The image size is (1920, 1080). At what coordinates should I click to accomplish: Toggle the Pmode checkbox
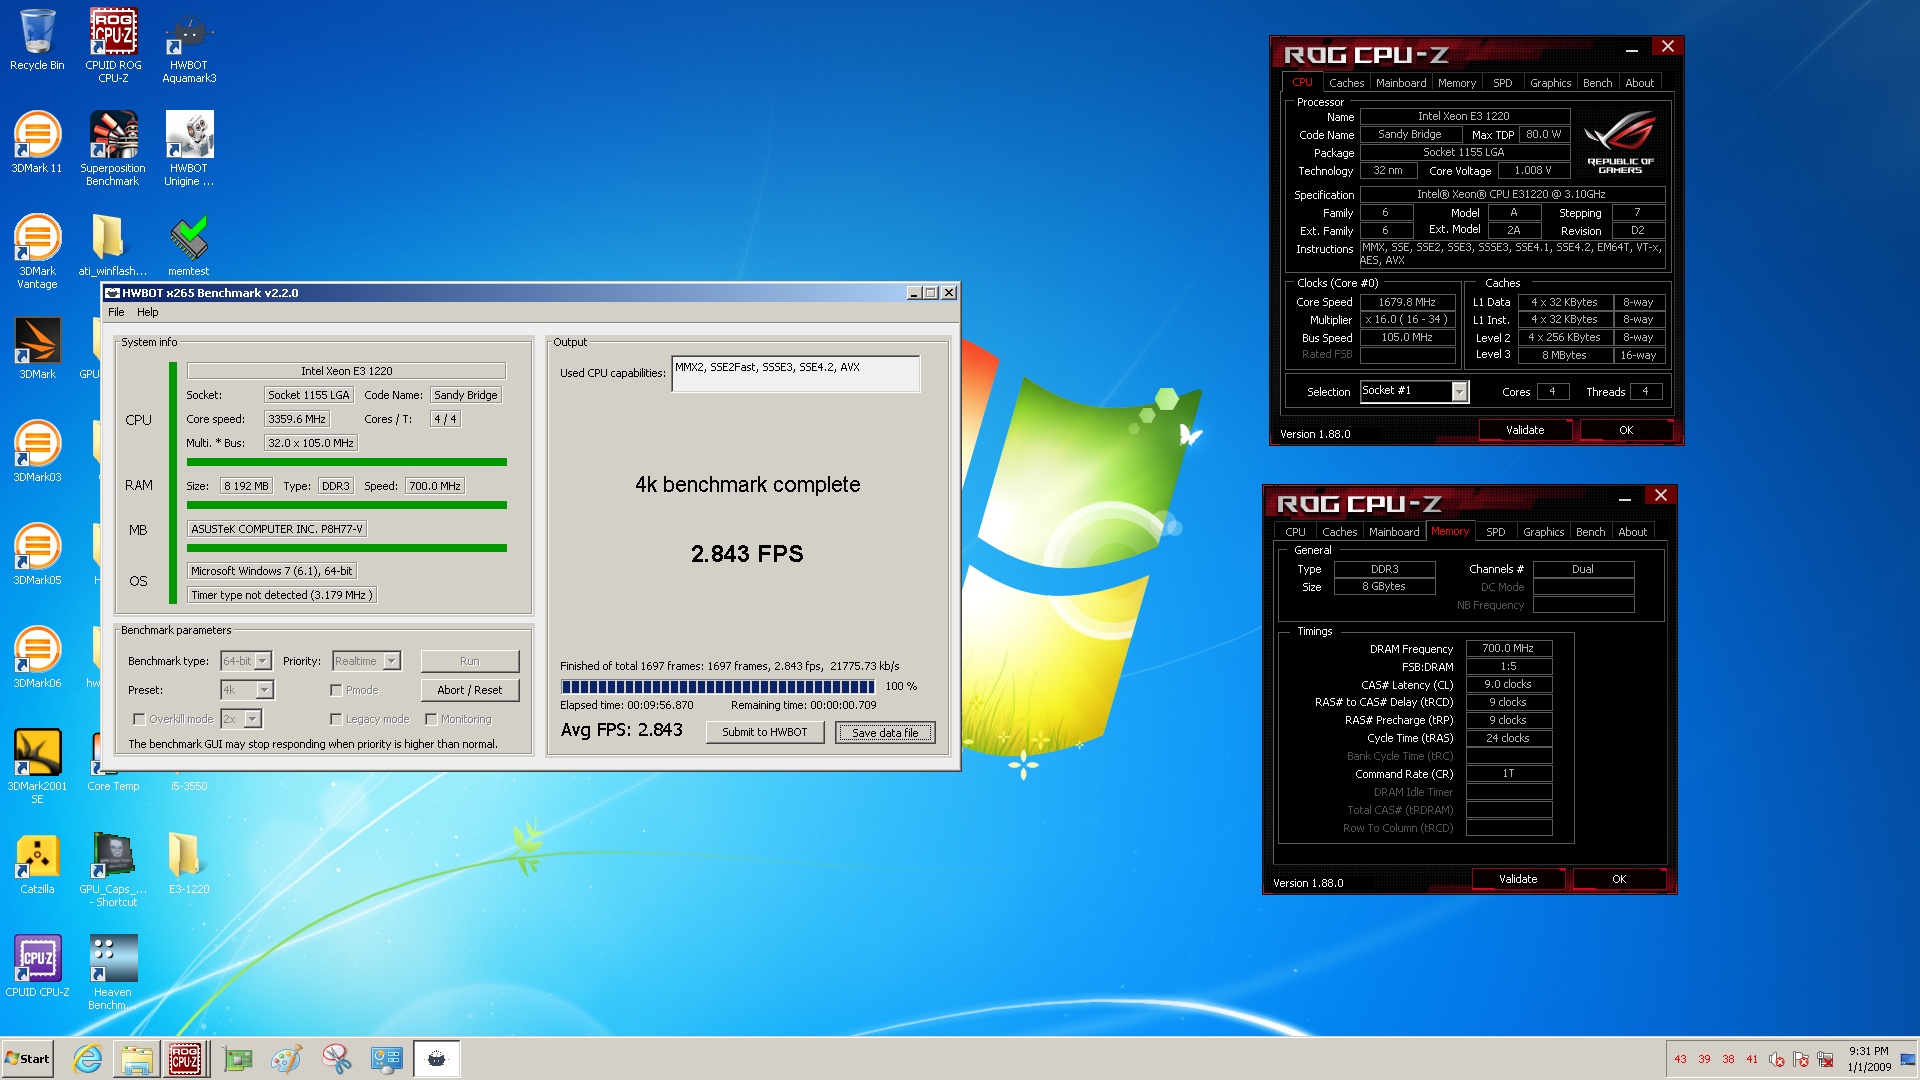pyautogui.click(x=336, y=690)
